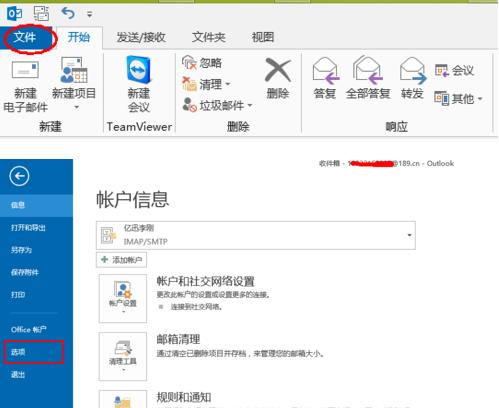The image size is (499, 408).
Task: Forward (转发) the email
Action: (413, 70)
